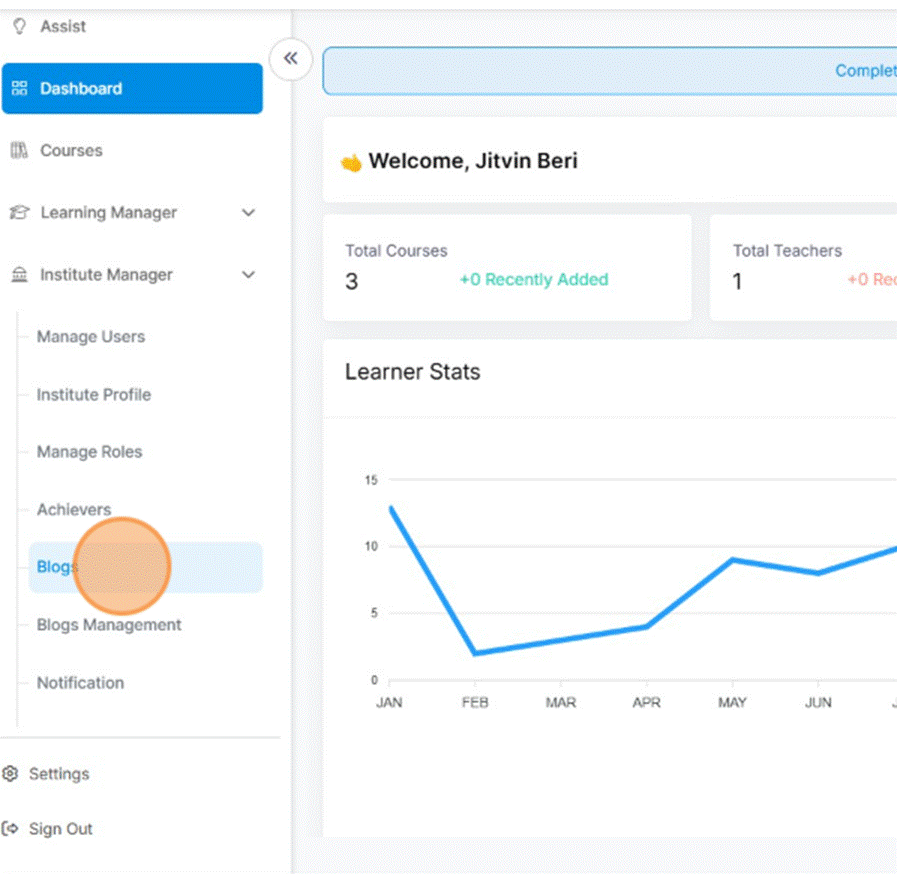Open the Institute Profile page
This screenshot has height=875, width=897.
tap(94, 395)
